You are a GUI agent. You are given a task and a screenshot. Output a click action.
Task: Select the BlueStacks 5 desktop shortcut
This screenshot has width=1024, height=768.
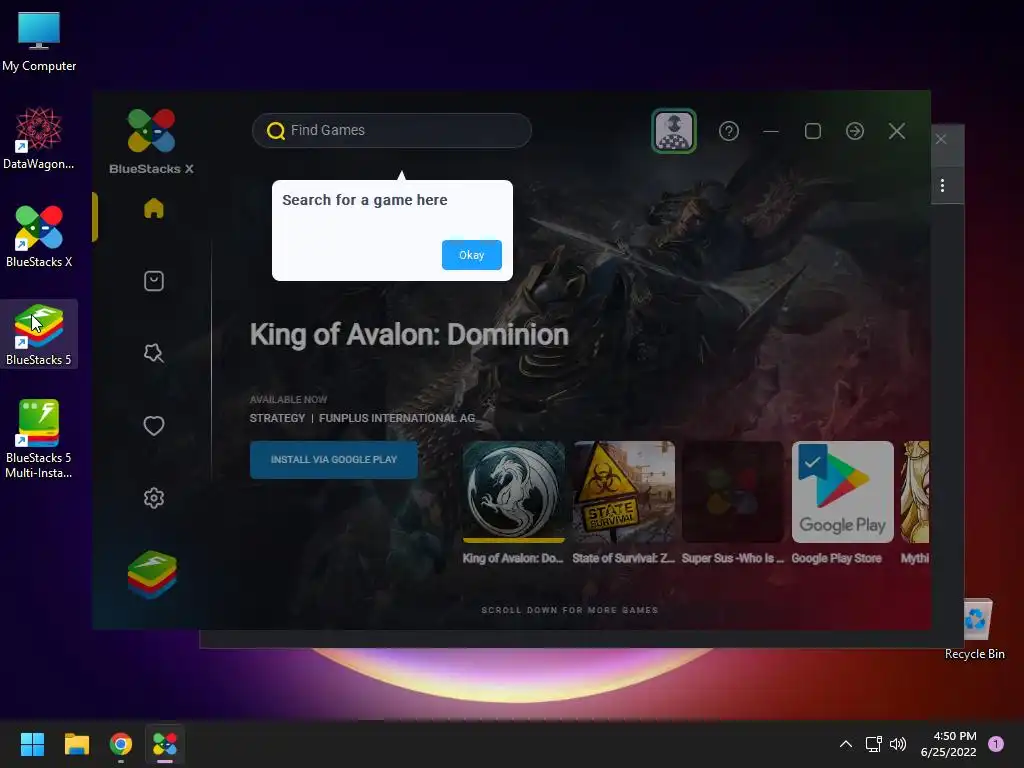39,334
